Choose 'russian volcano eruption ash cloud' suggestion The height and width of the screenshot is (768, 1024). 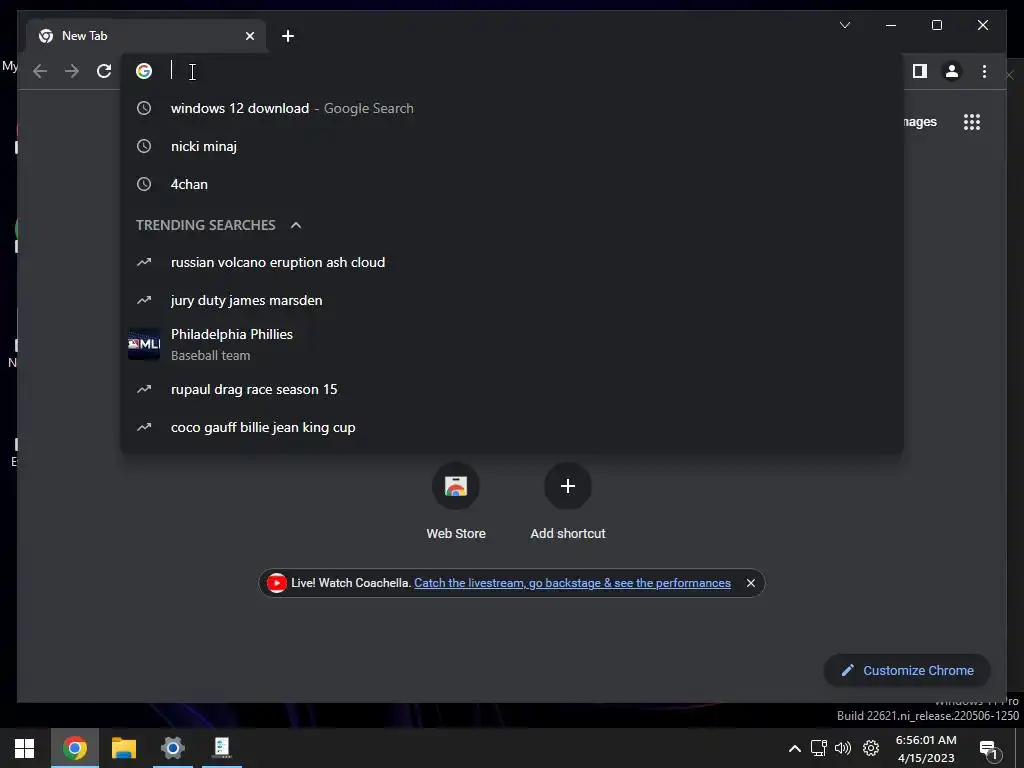[512, 263]
